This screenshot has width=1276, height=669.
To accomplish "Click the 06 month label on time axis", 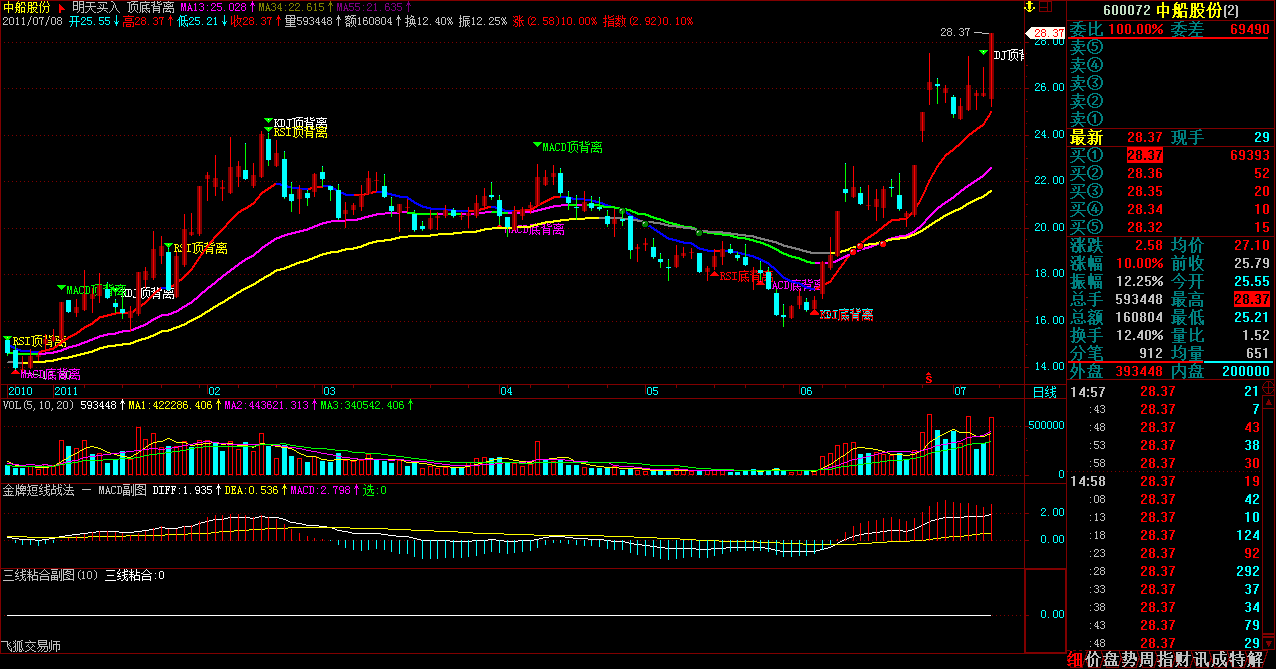I will coord(807,391).
